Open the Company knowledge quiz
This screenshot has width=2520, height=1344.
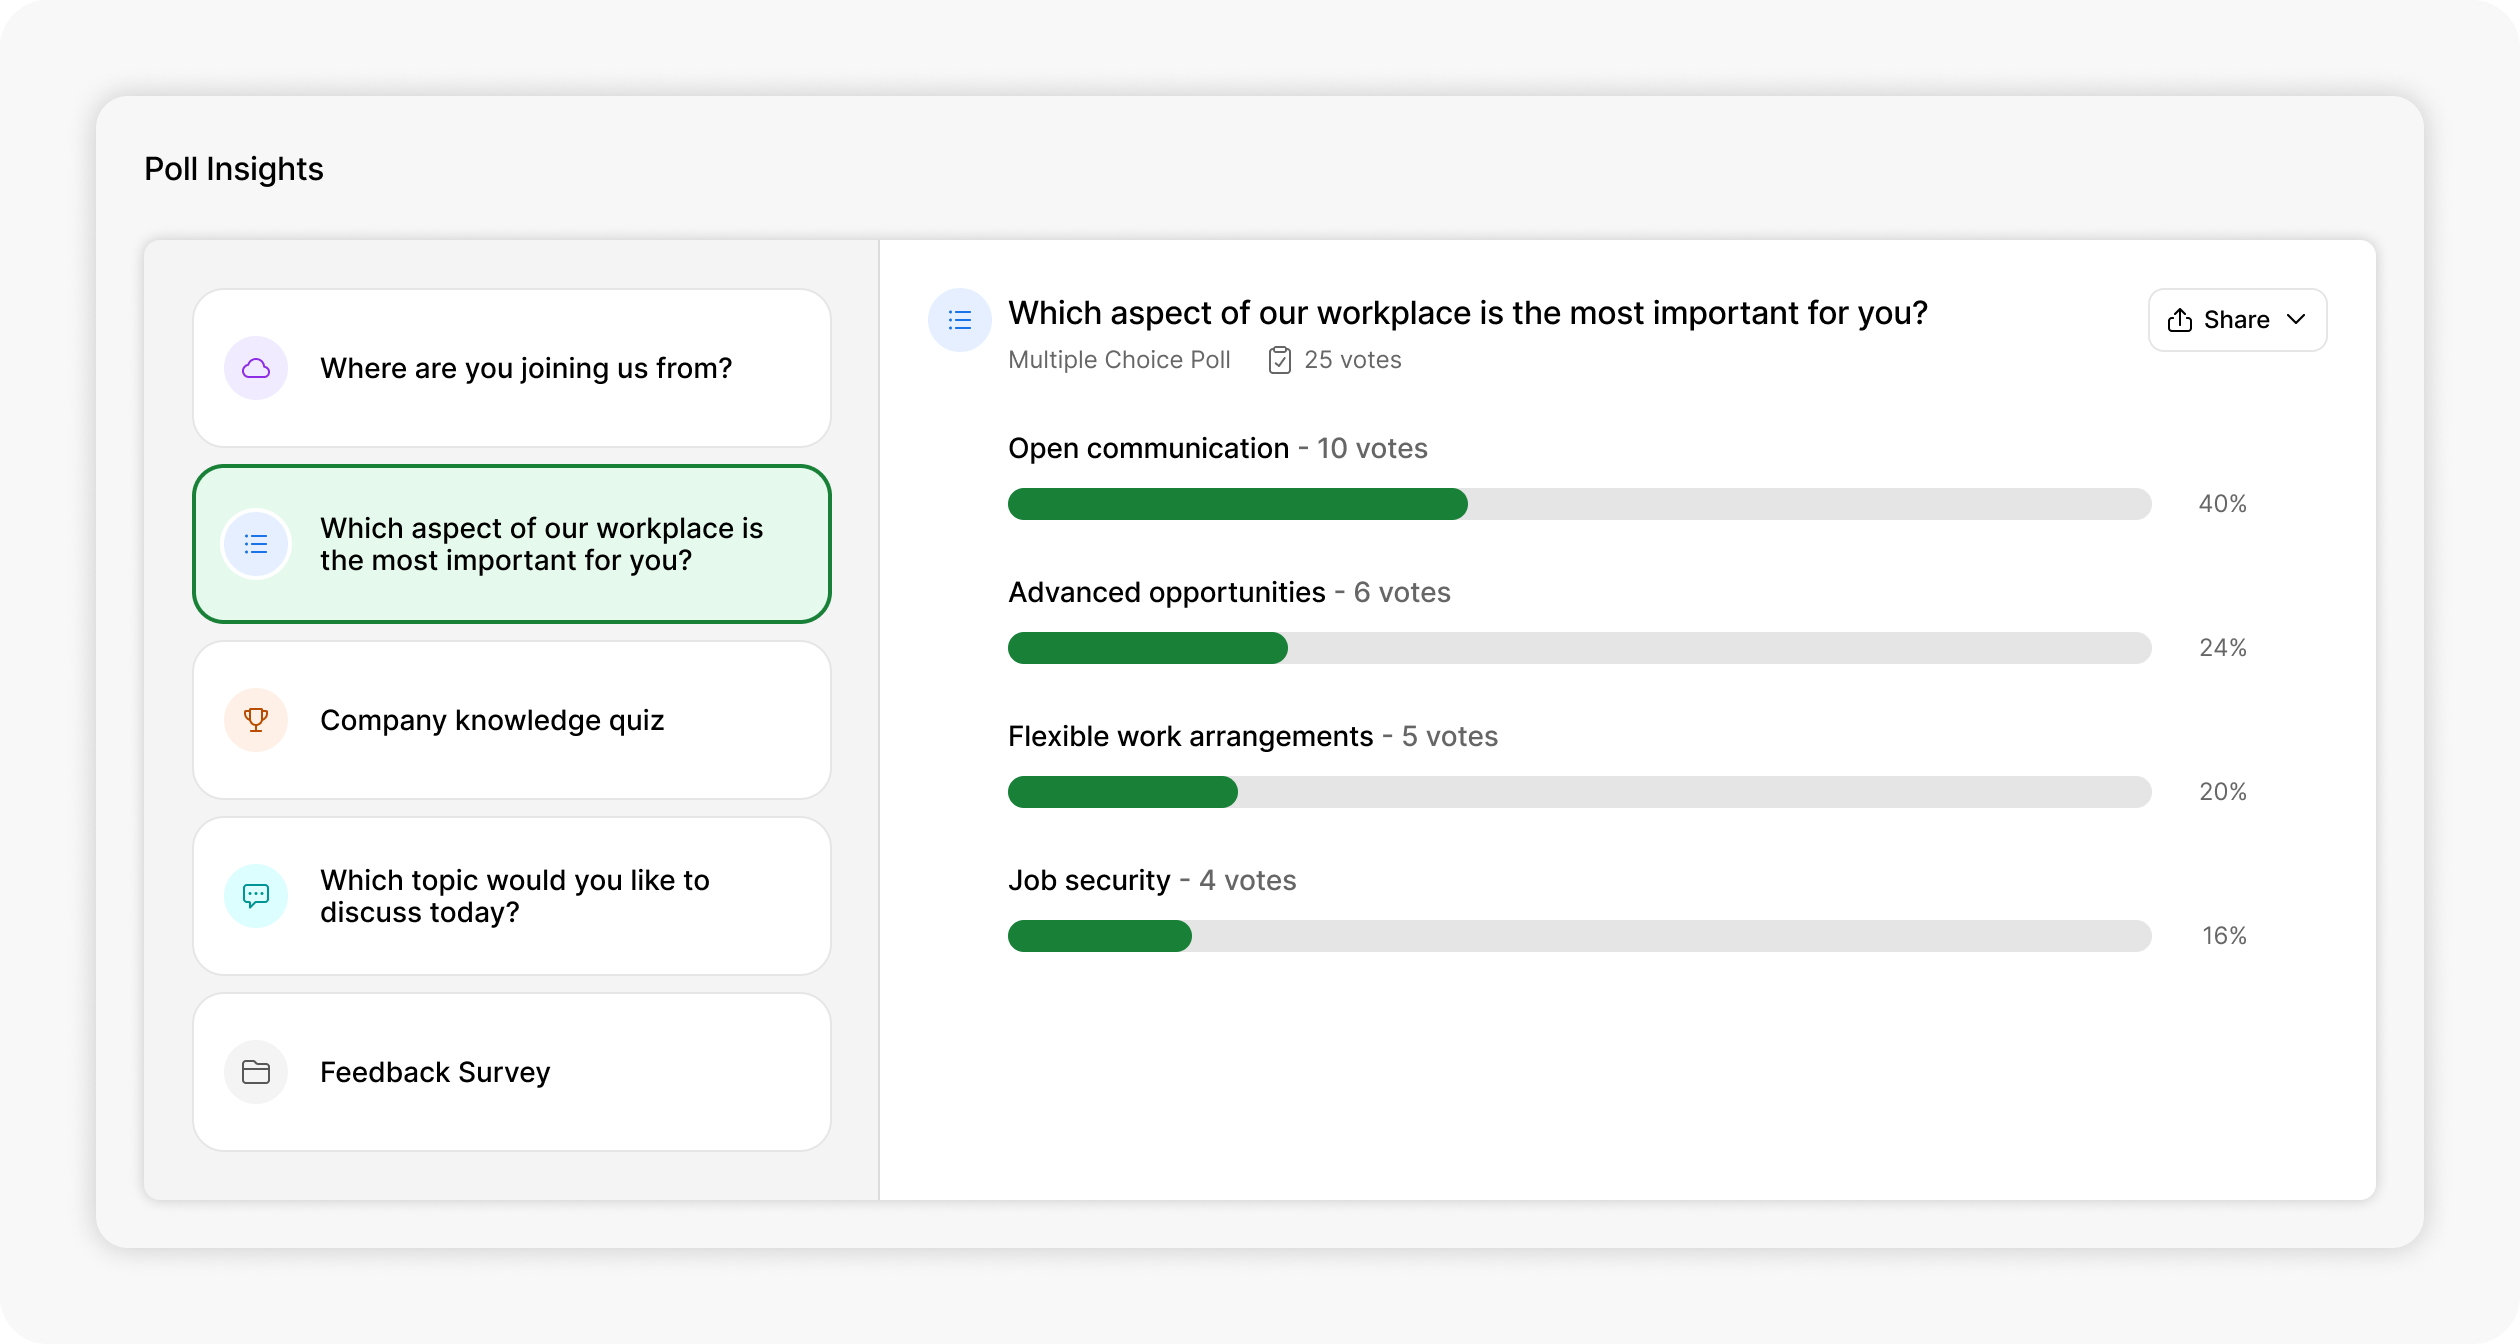[x=512, y=720]
